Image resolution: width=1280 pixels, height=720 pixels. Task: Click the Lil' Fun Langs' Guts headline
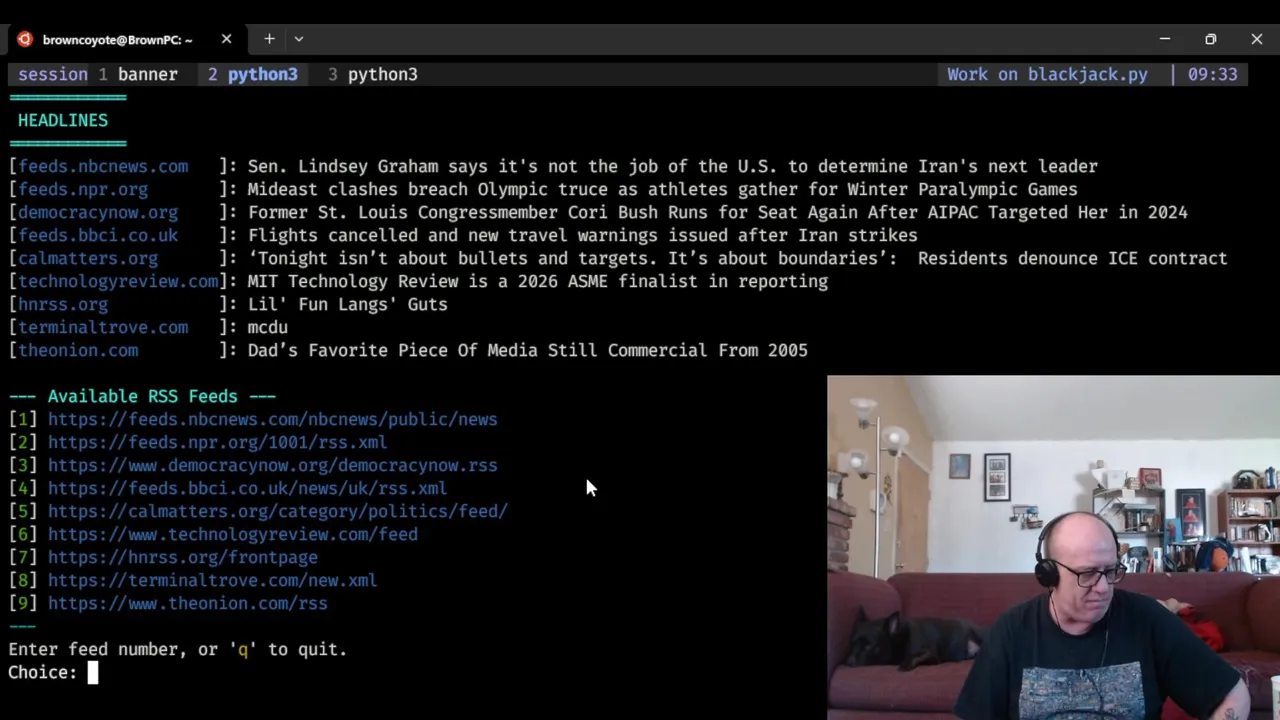[347, 304]
